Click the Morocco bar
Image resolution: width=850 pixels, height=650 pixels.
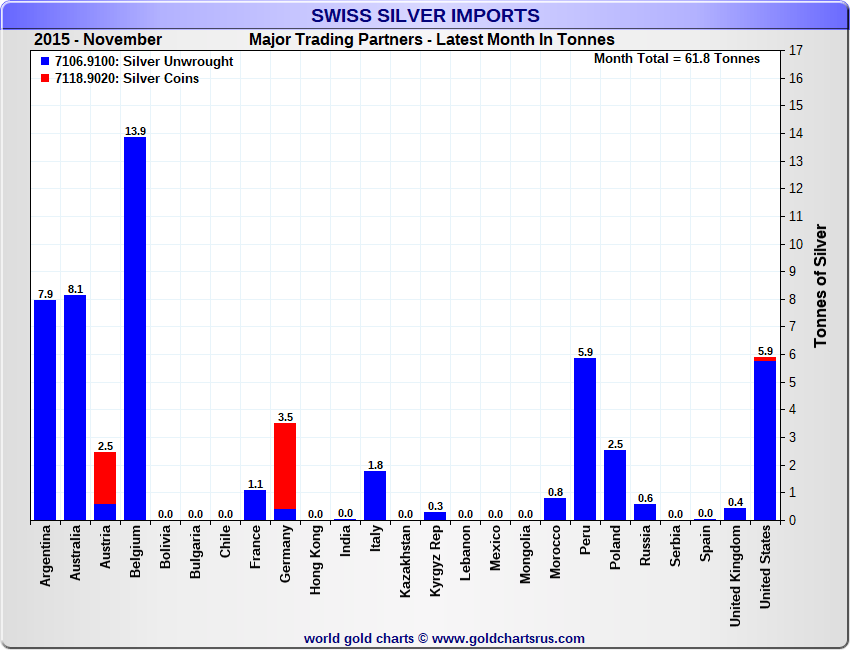click(555, 509)
